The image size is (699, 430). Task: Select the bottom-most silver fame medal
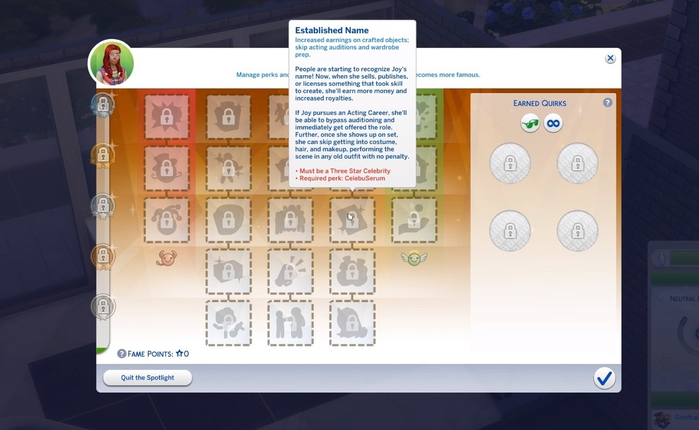(x=103, y=307)
